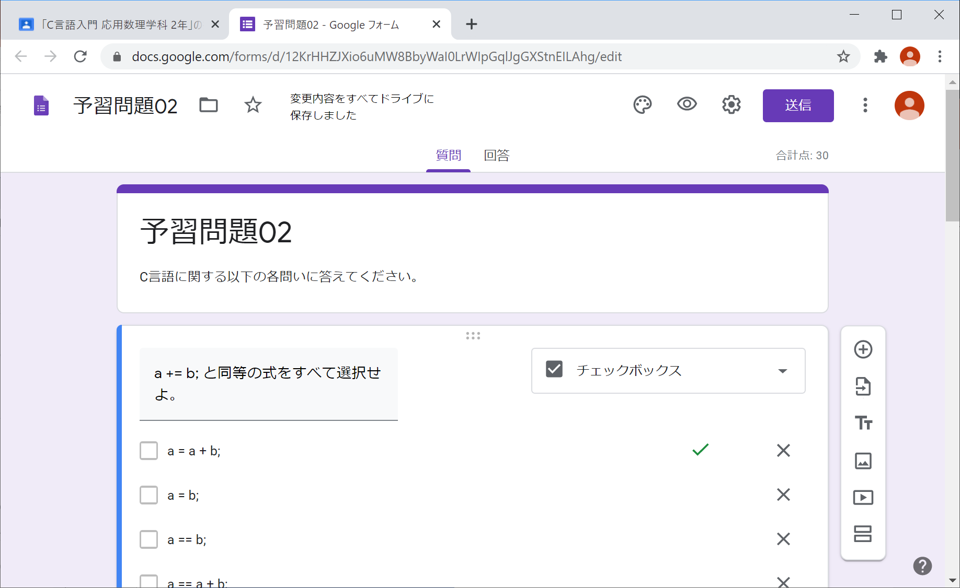
Task: Edit the question text field
Action: [x=268, y=384]
